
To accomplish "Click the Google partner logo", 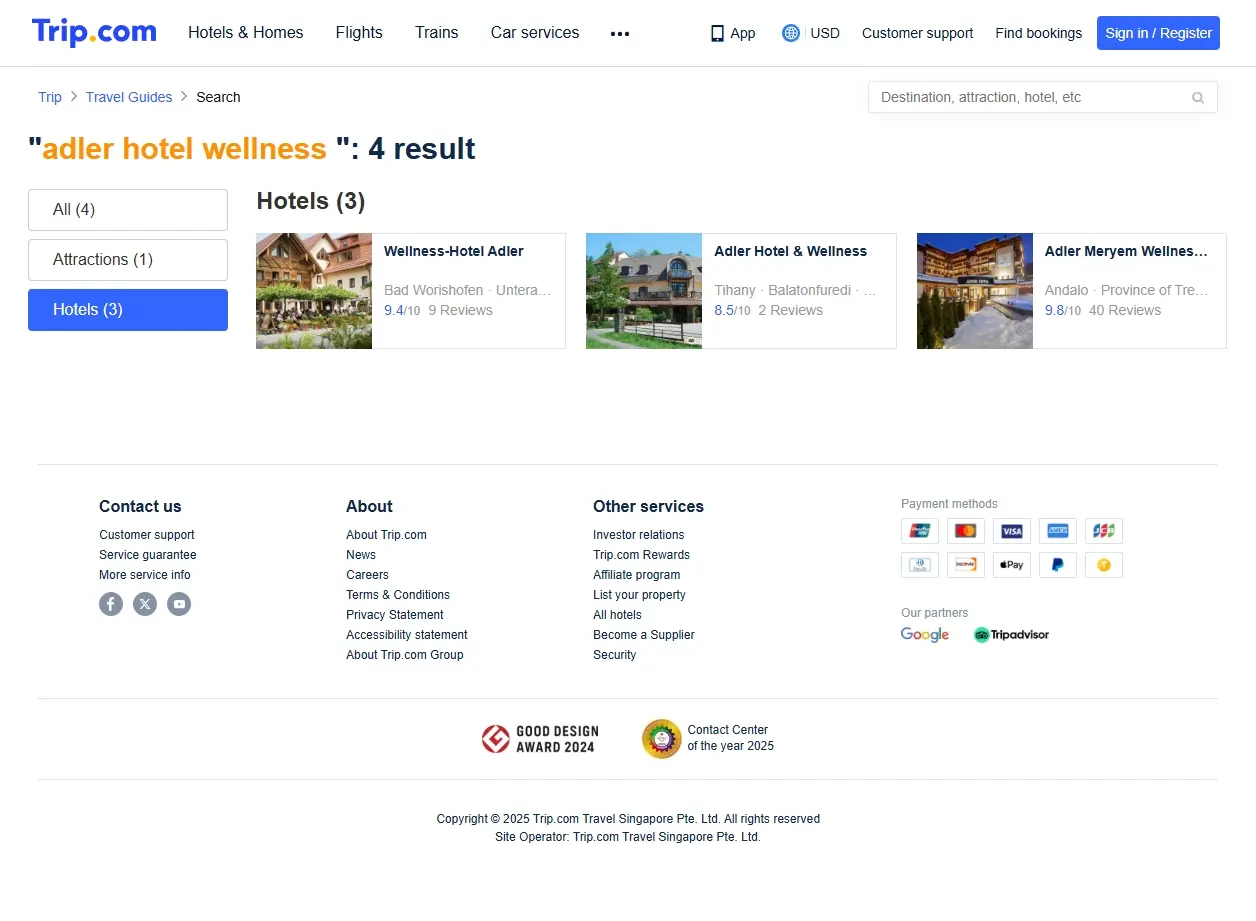I will pyautogui.click(x=925, y=635).
